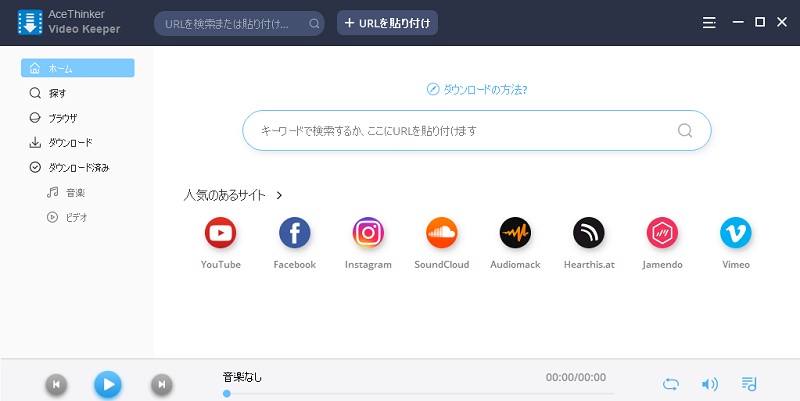
Task: Open the hamburger menu in title bar
Action: coord(709,23)
